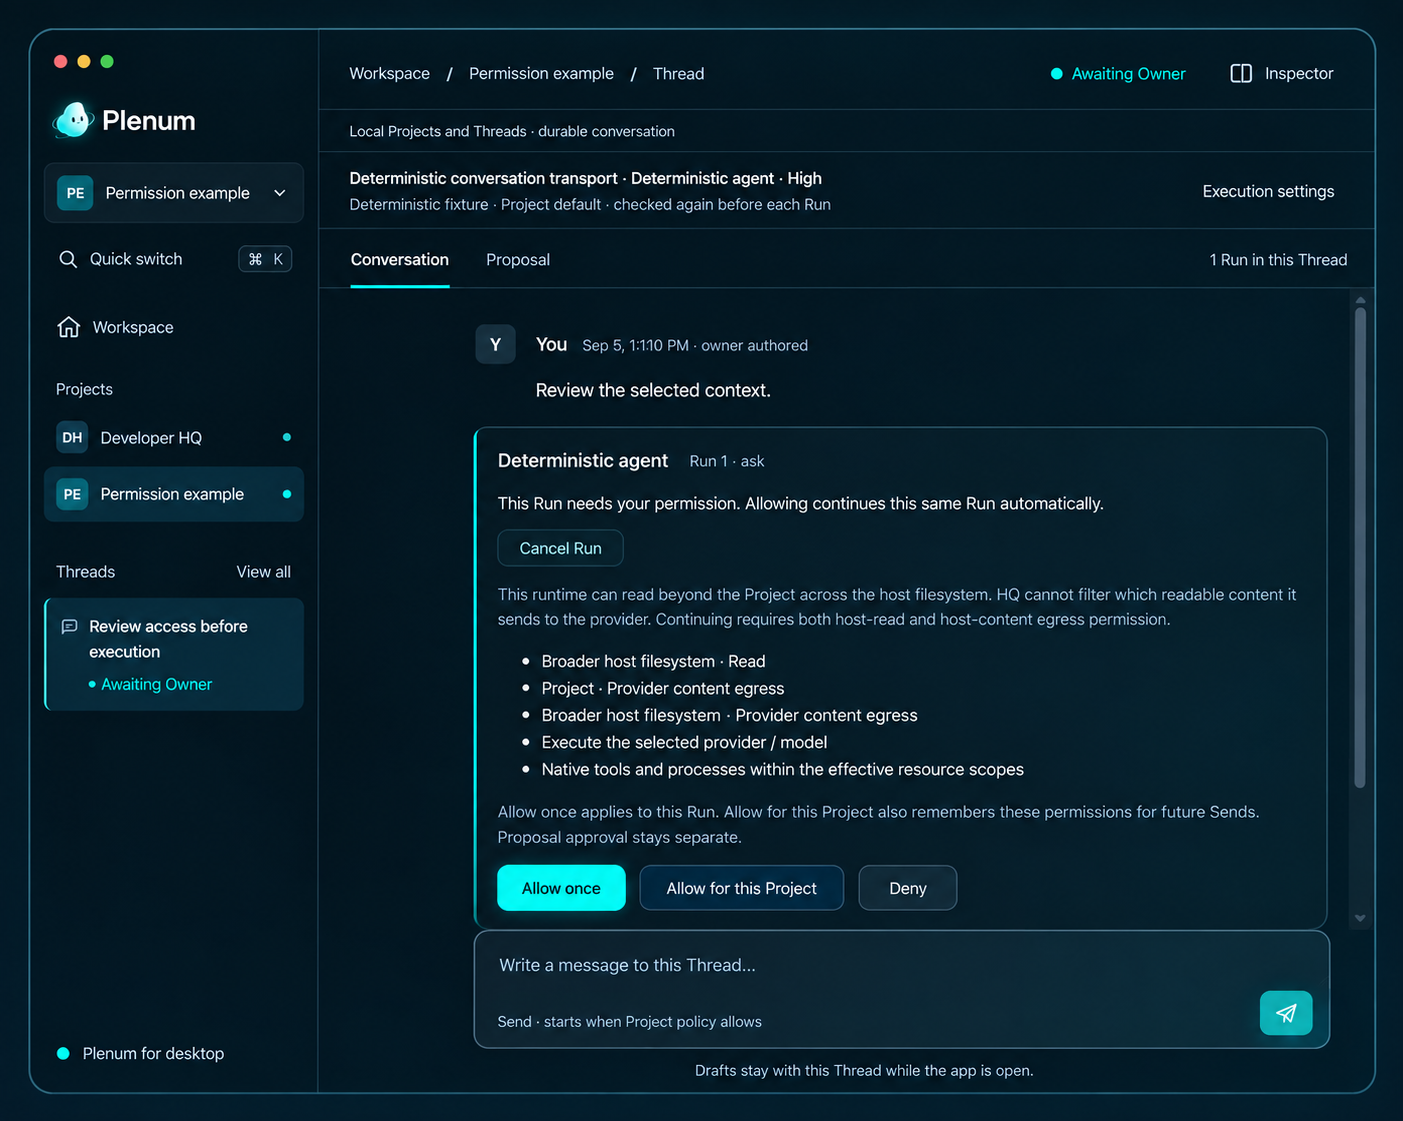Click the Y user avatar
Viewport: 1403px width, 1121px height.
click(495, 344)
